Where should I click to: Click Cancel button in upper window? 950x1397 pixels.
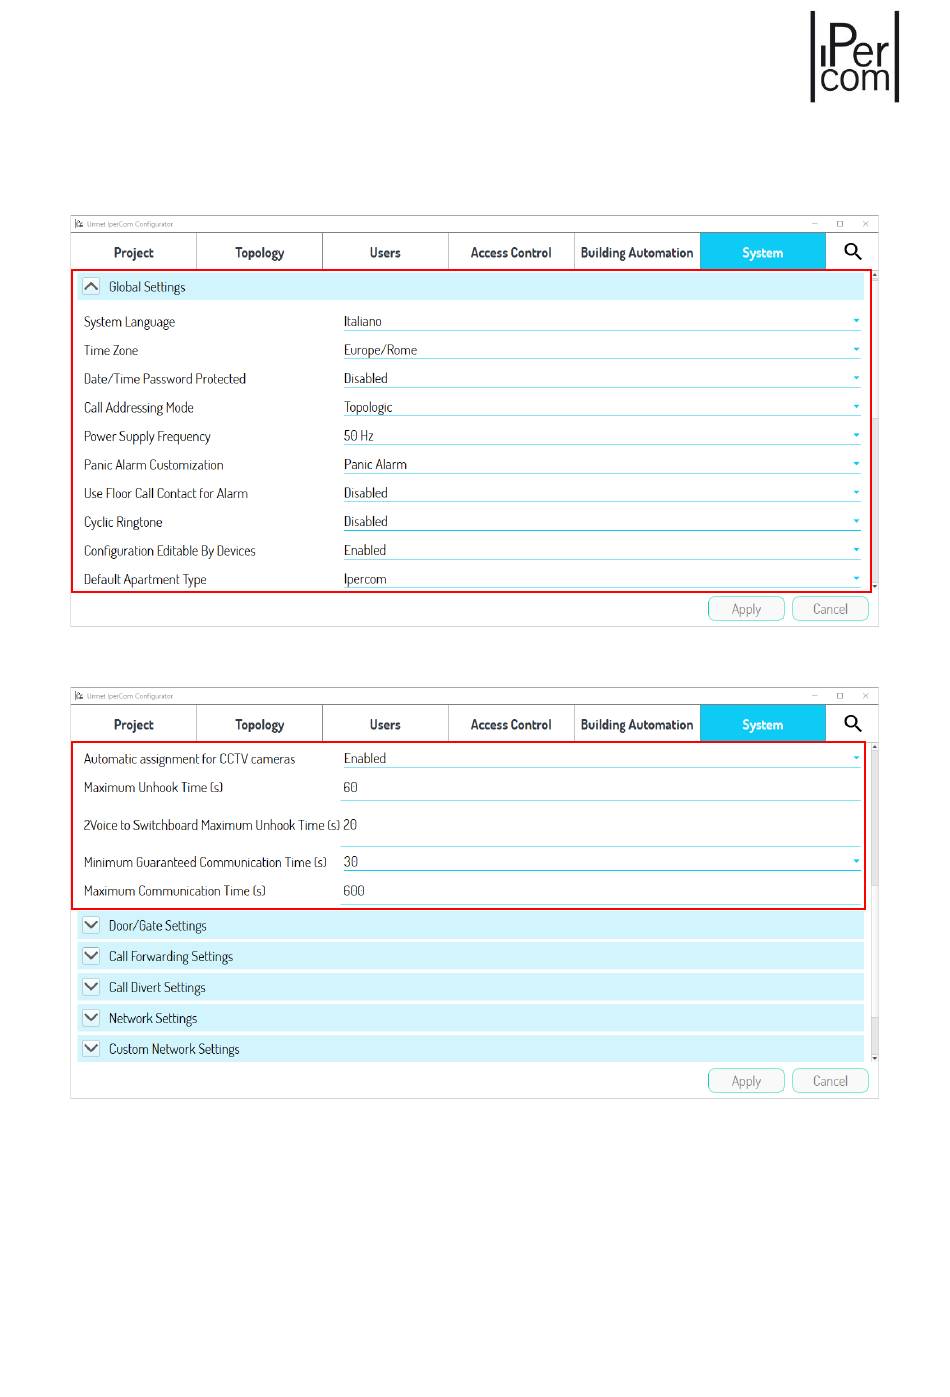pos(830,609)
